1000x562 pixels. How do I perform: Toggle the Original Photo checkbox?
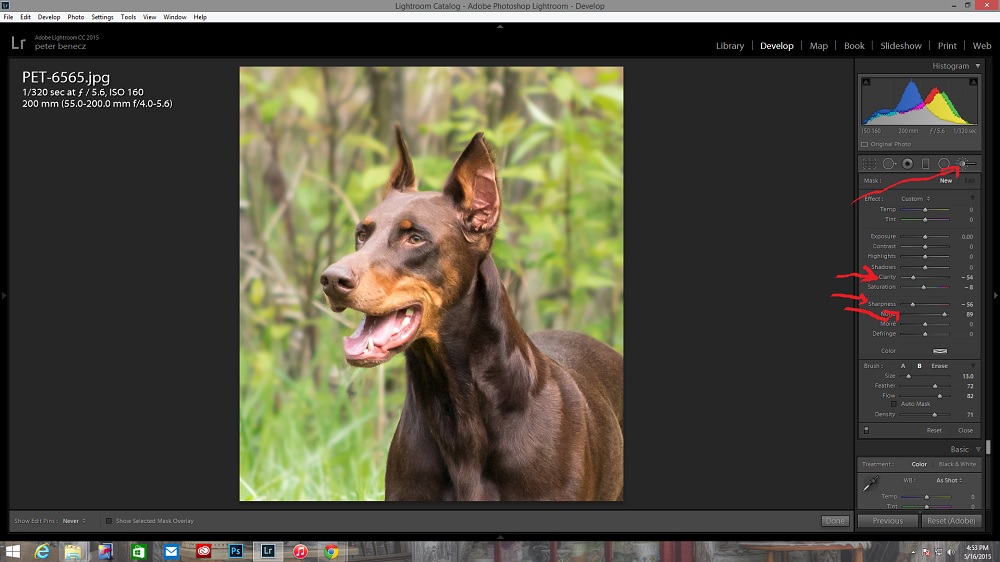[865, 144]
